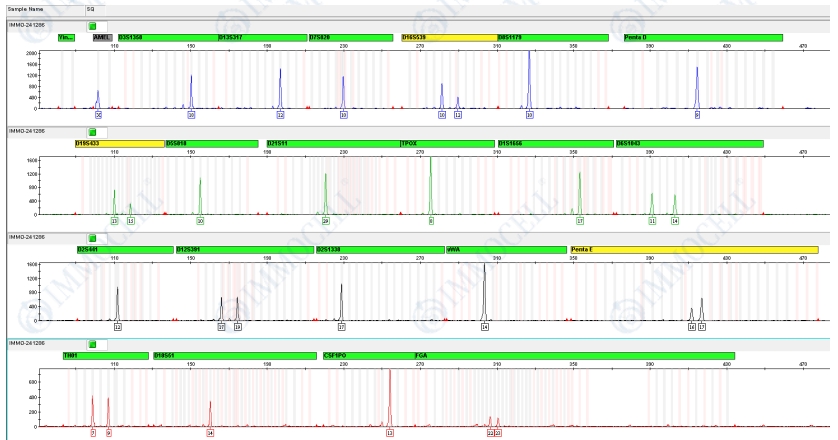
Task: Click allele label 7 under the TH01 peak
Action: [x=93, y=433]
